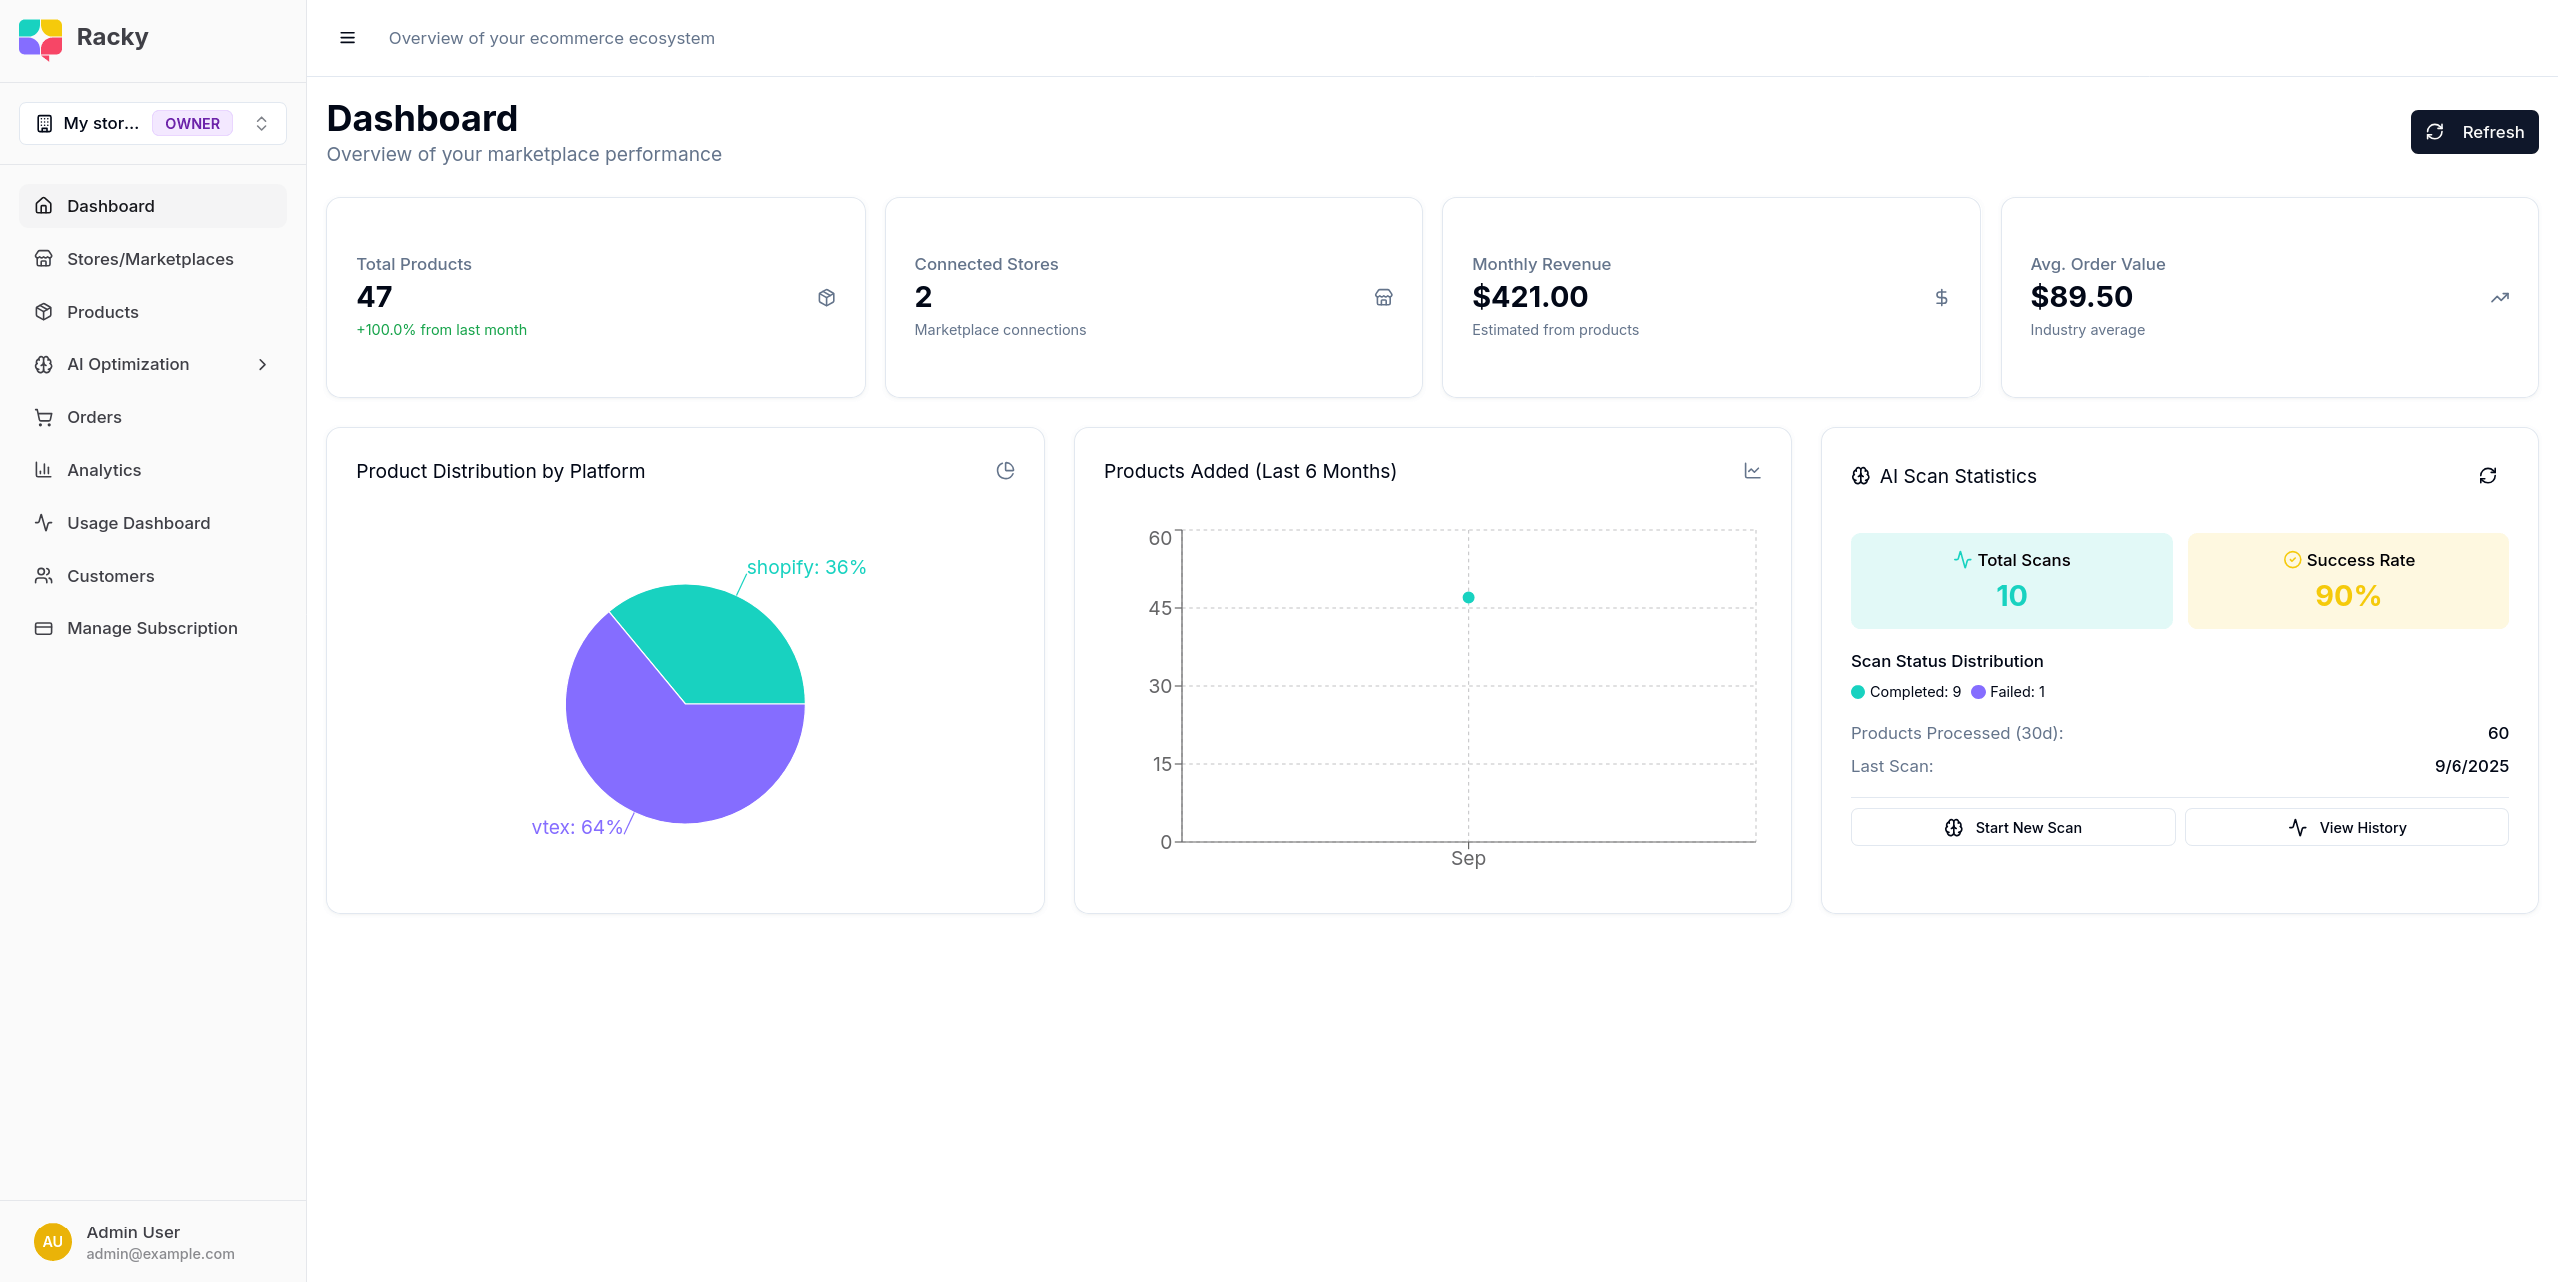Click the store icon in Connected Stores card
The image size is (2559, 1282).
1383,298
